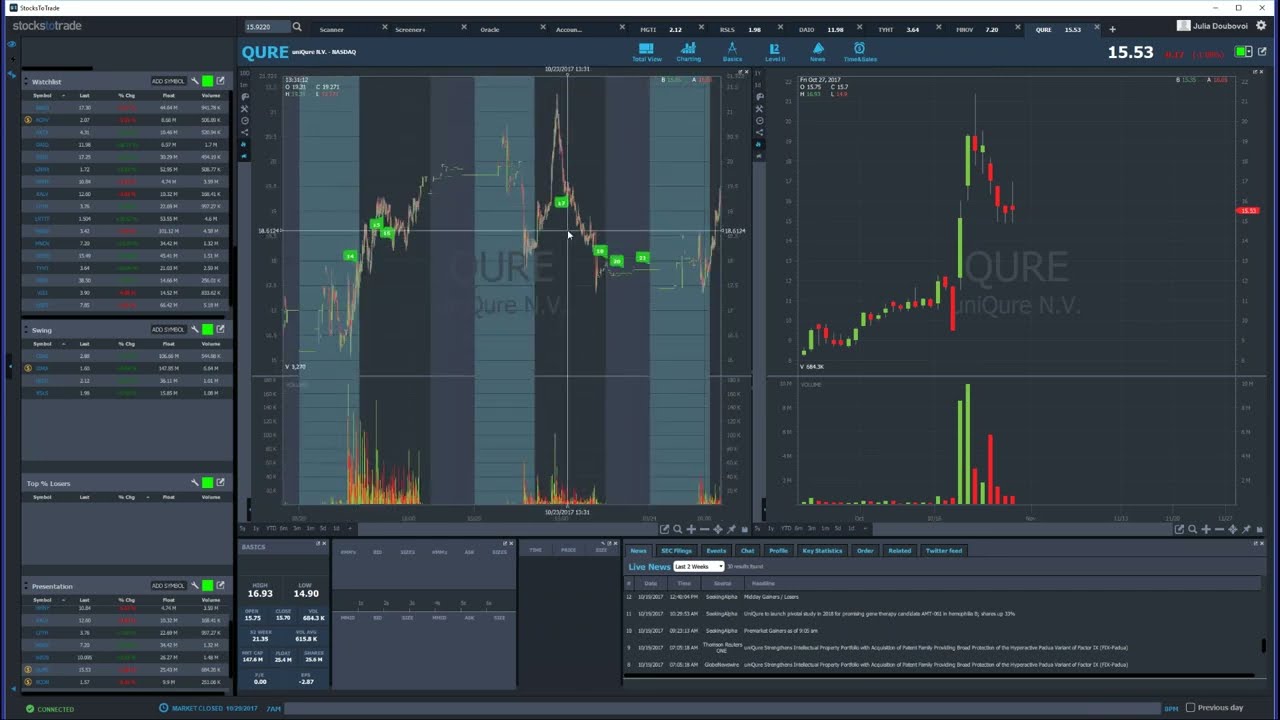The height and width of the screenshot is (720, 1280).
Task: Sort Top % Losers by % Chg
Action: 127,497
